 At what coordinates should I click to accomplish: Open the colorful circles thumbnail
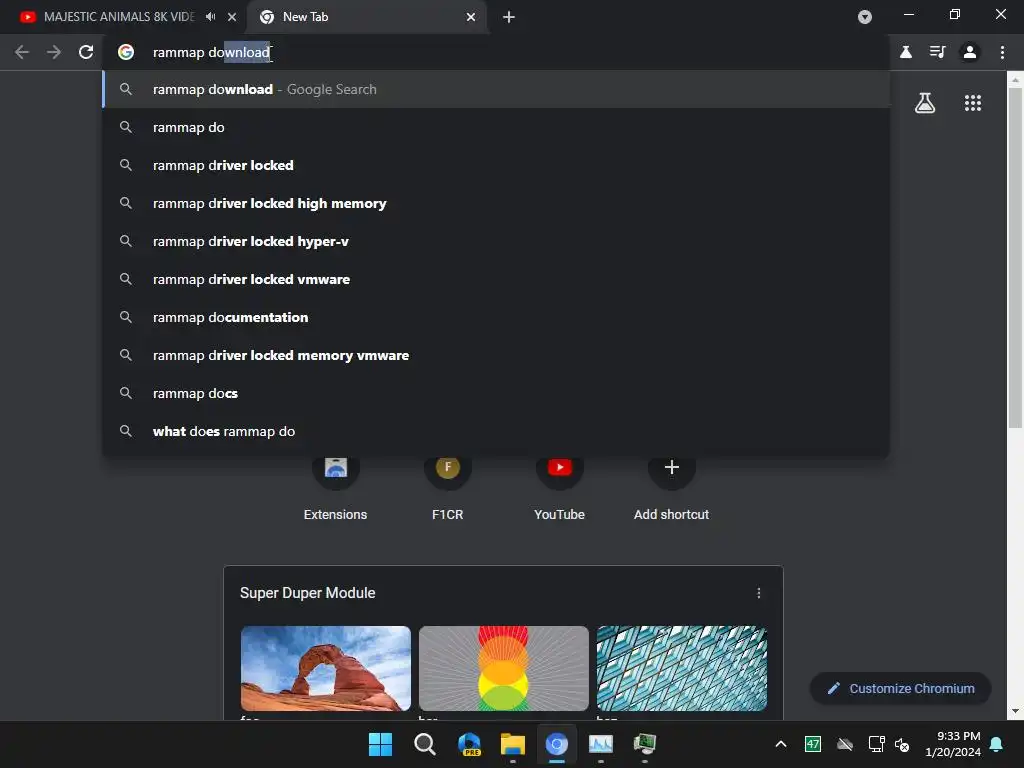504,668
